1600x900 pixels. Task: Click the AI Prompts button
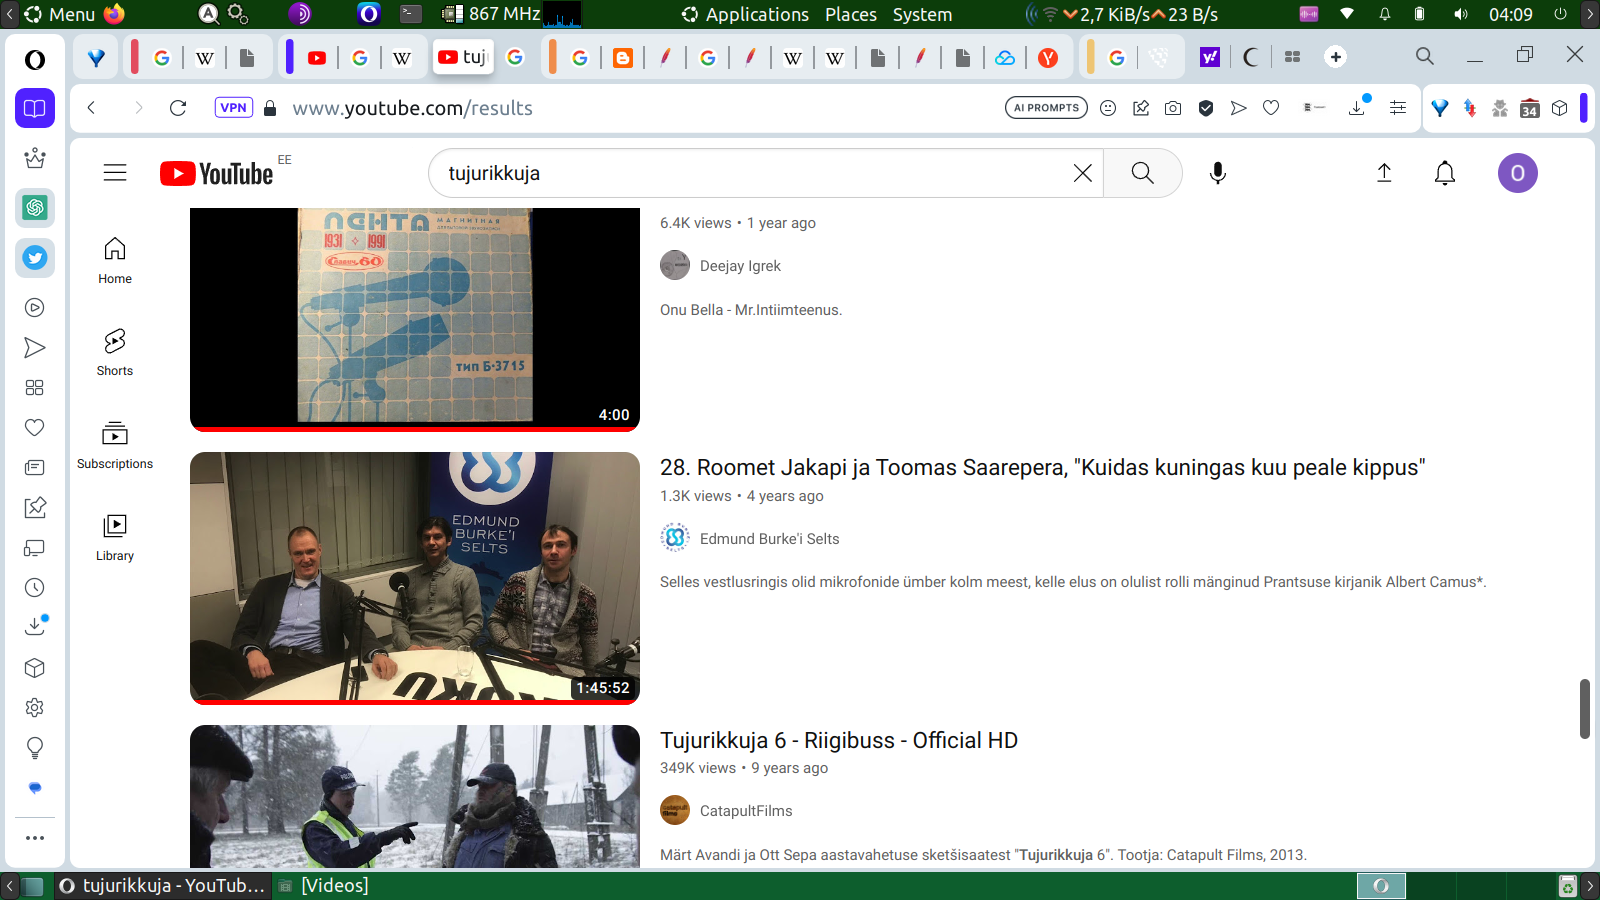(1046, 108)
